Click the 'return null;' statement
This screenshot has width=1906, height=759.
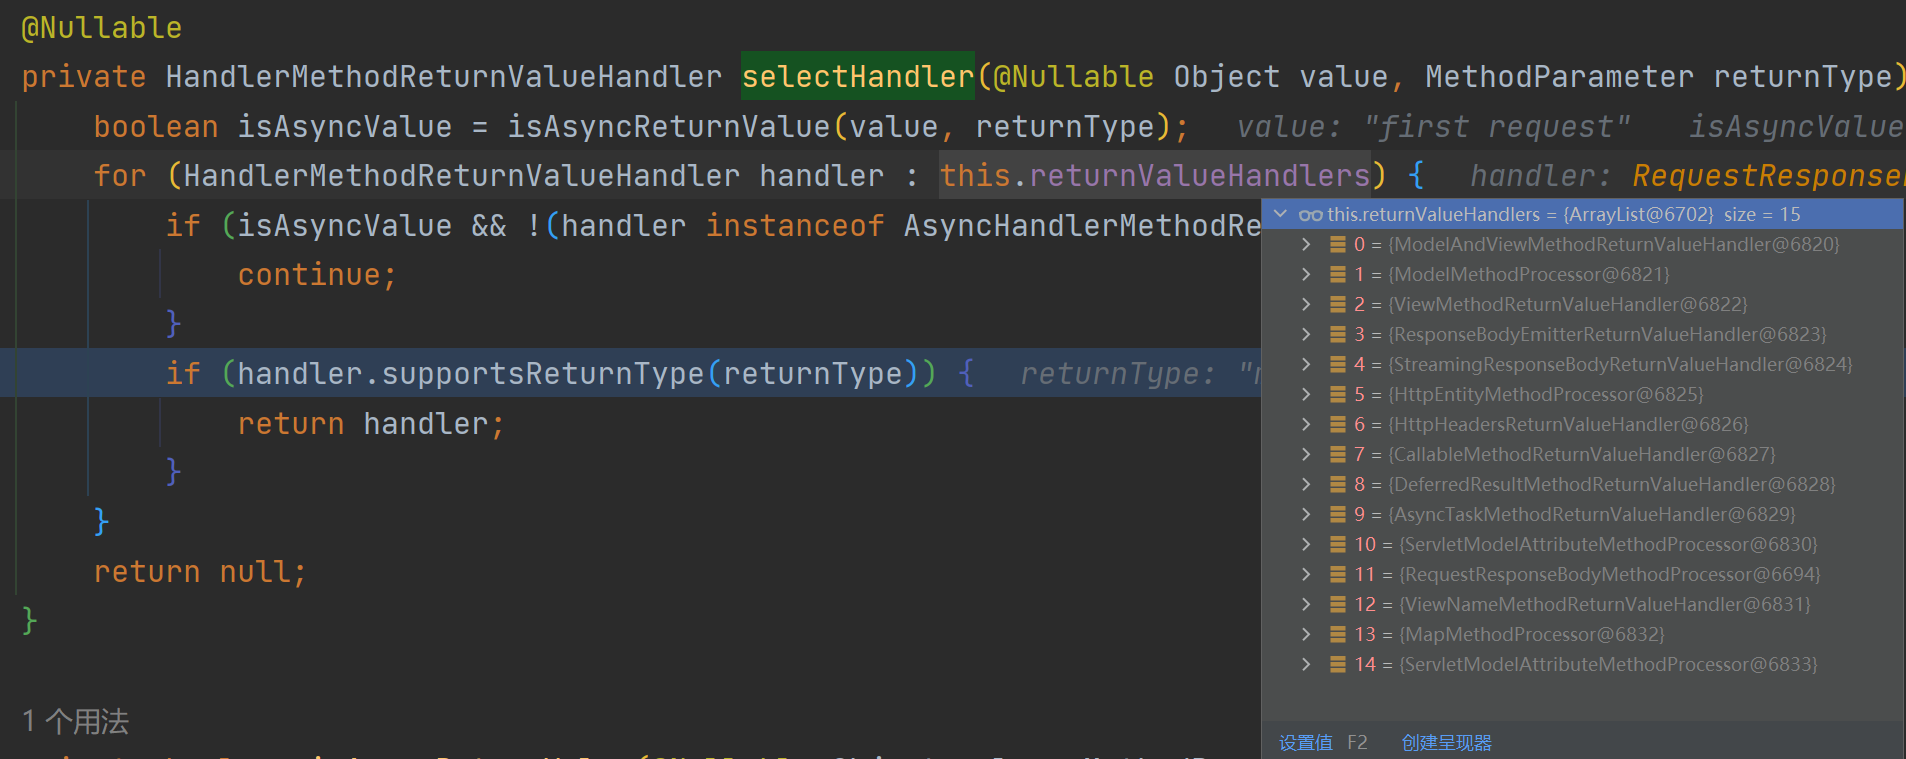200,571
